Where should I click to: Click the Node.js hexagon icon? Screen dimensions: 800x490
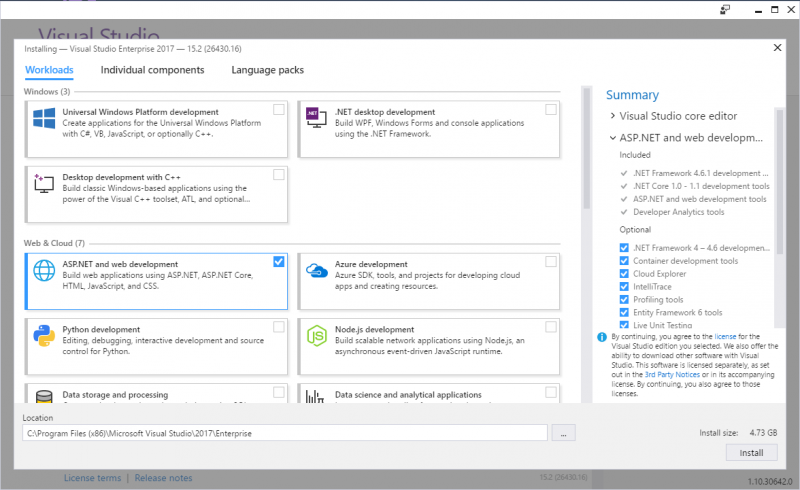pyautogui.click(x=316, y=336)
